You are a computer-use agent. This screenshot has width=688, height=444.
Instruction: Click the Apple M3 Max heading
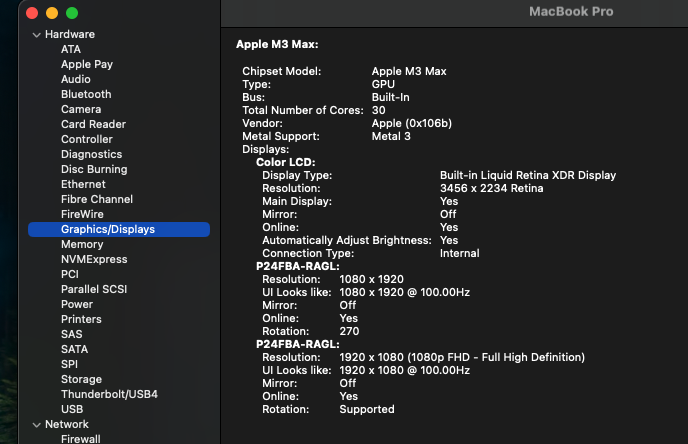click(x=277, y=44)
